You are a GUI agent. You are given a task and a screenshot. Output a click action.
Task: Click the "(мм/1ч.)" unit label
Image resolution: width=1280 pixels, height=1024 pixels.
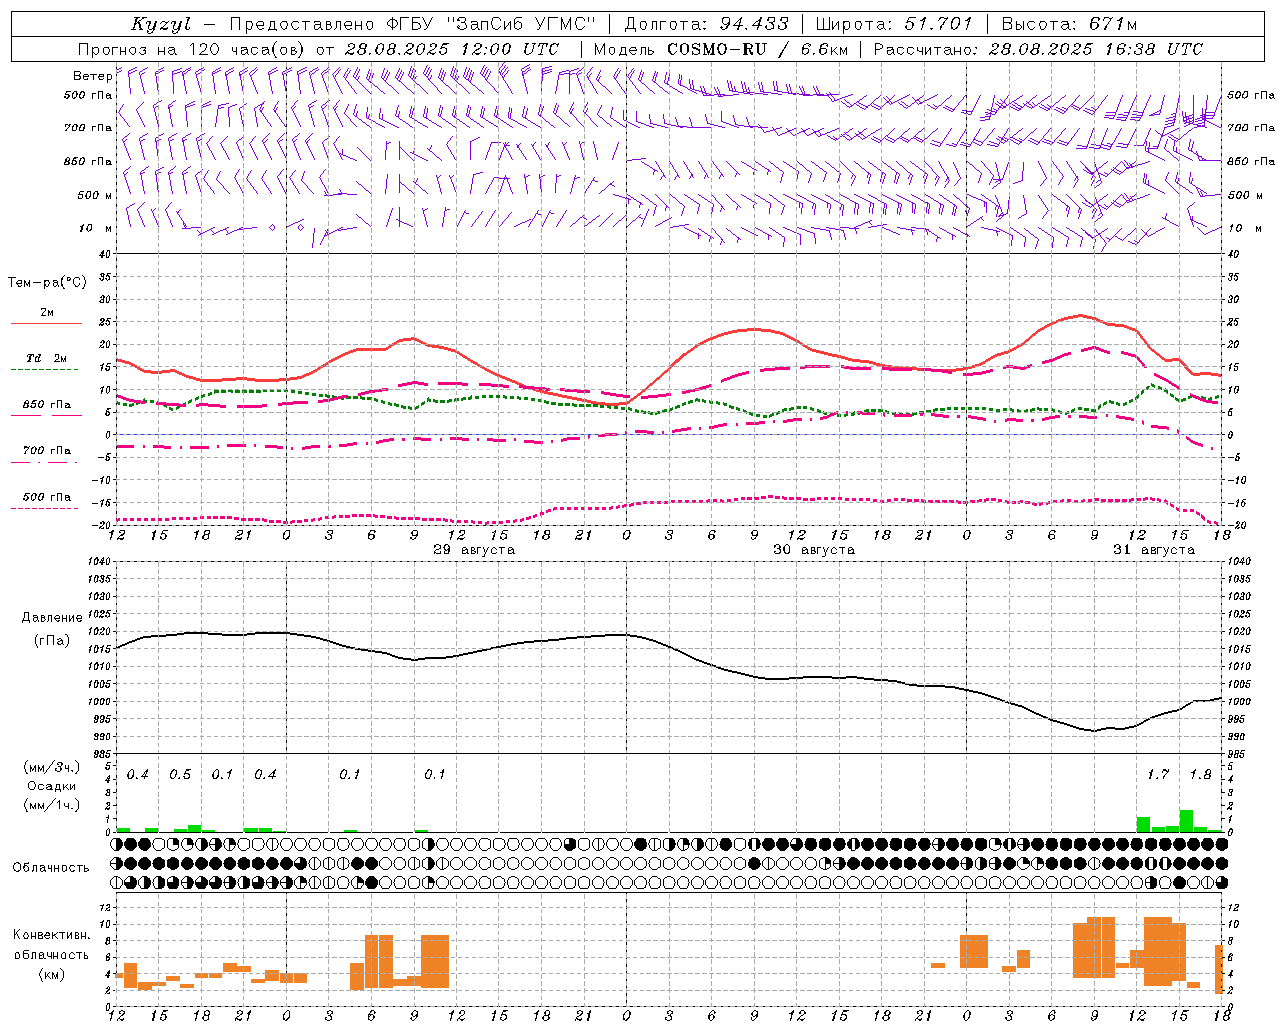pos(51,804)
